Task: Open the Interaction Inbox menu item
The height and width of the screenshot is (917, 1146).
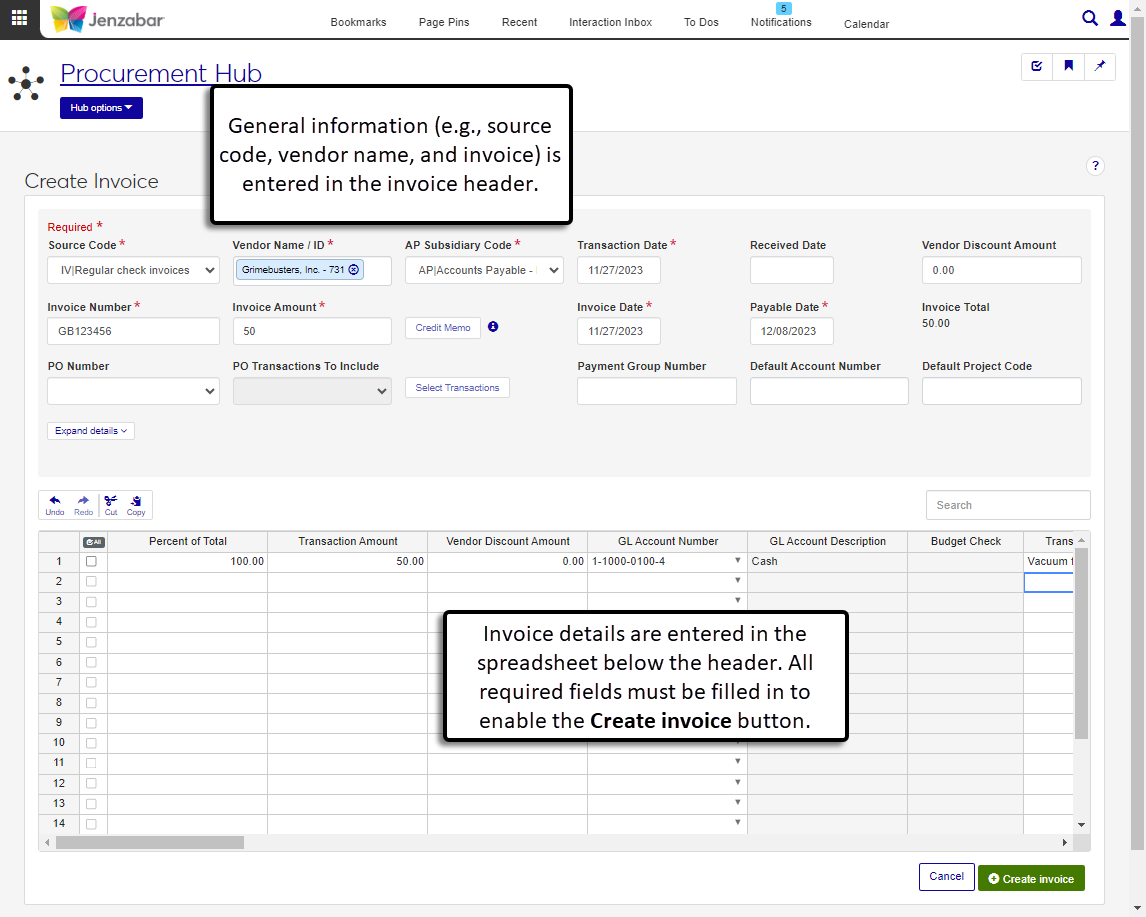Action: [610, 22]
